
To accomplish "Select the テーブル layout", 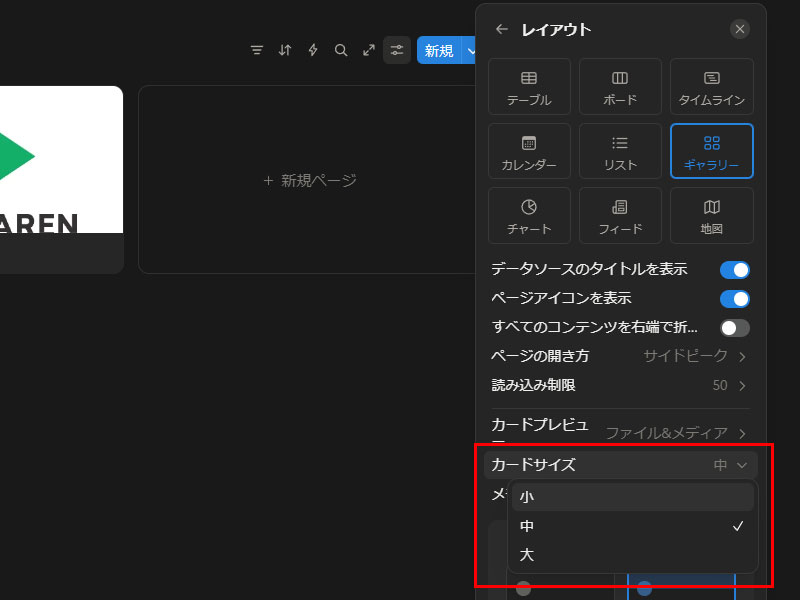I will click(x=529, y=87).
